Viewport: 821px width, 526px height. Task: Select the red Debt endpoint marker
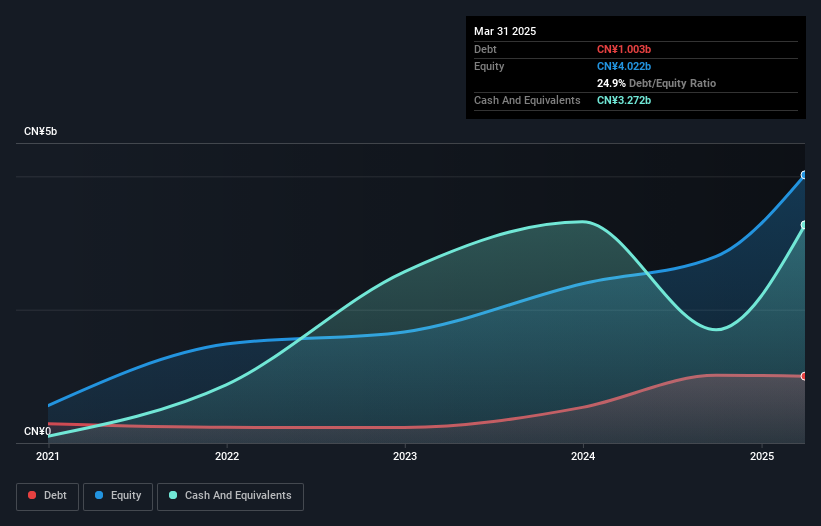click(804, 376)
